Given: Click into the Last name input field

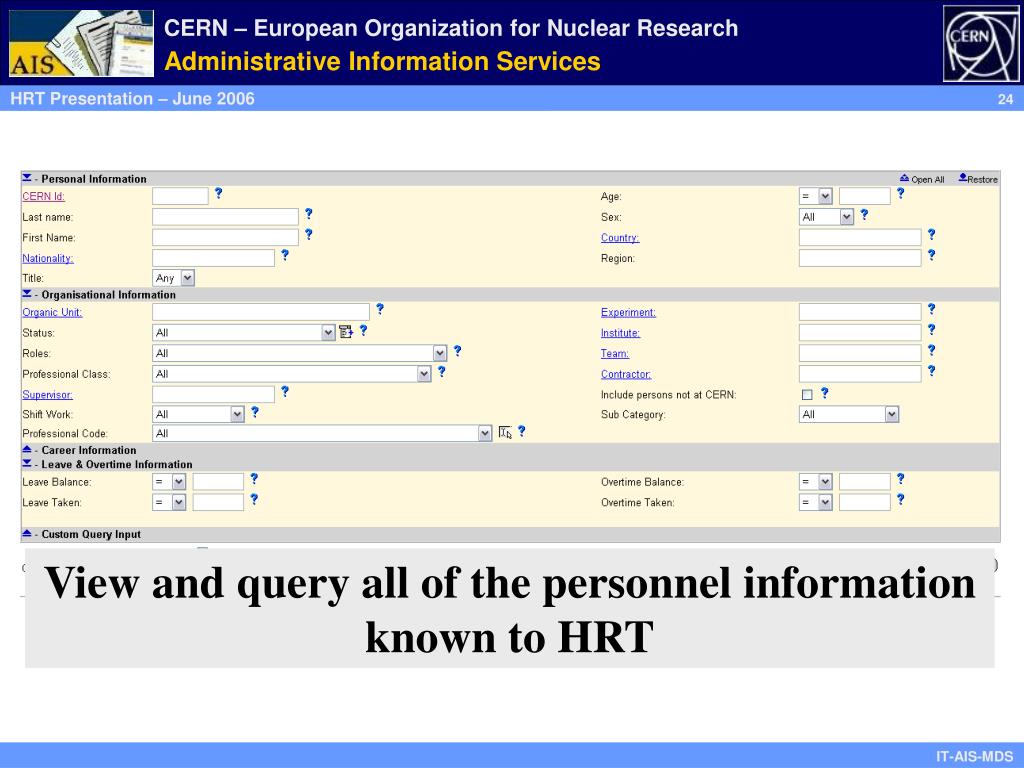Looking at the screenshot, I should tap(225, 217).
